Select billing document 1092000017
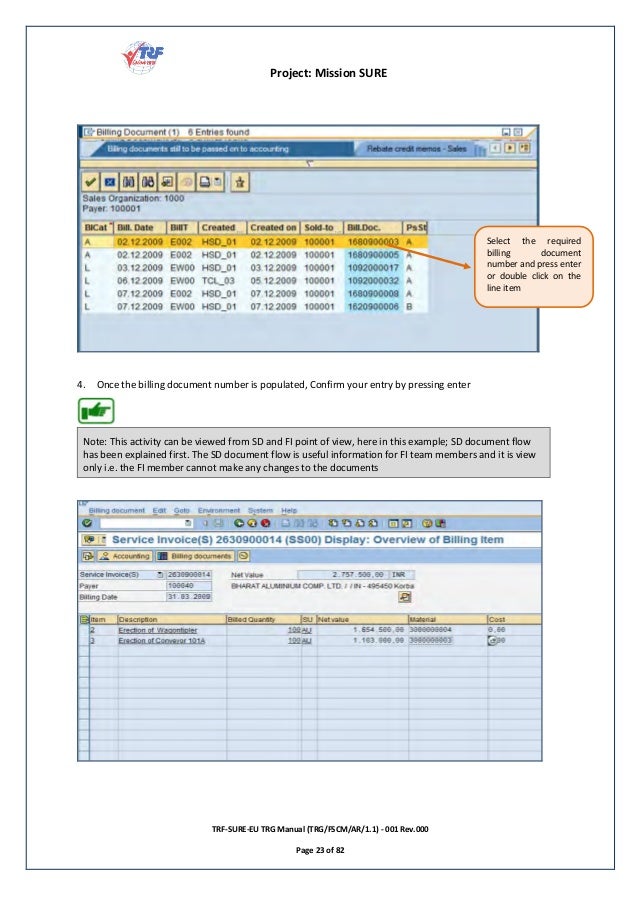Image resolution: width=638 pixels, height=903 pixels. click(x=373, y=268)
